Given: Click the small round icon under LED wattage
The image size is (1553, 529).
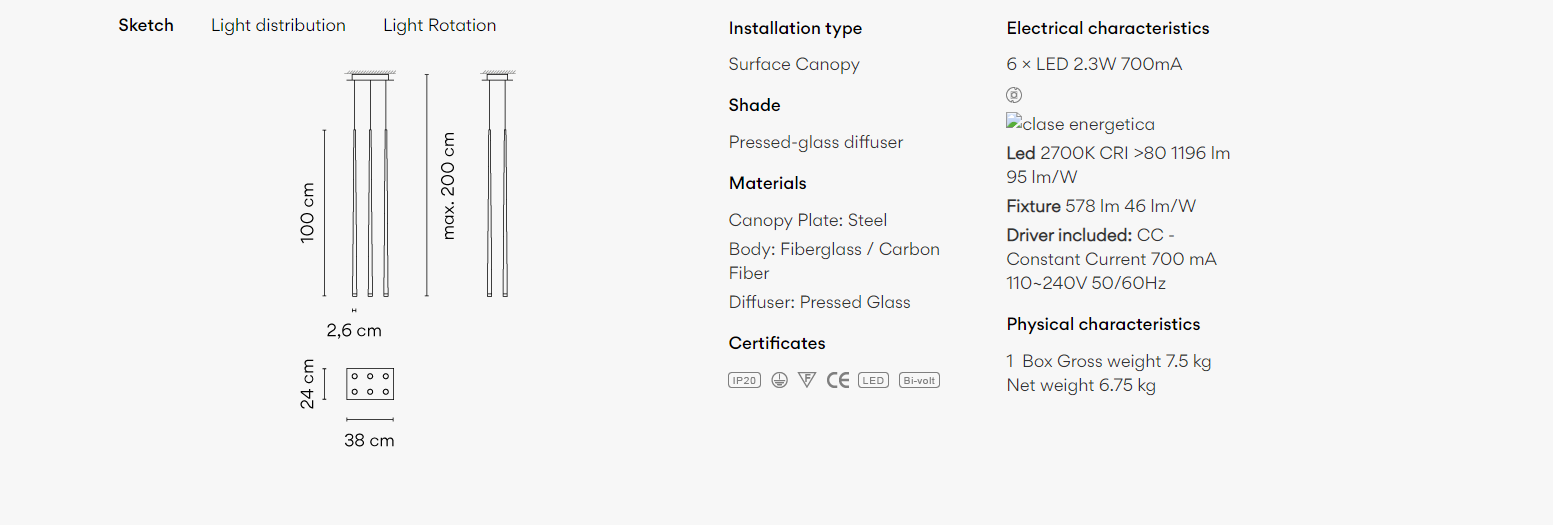Looking at the screenshot, I should (x=1014, y=95).
